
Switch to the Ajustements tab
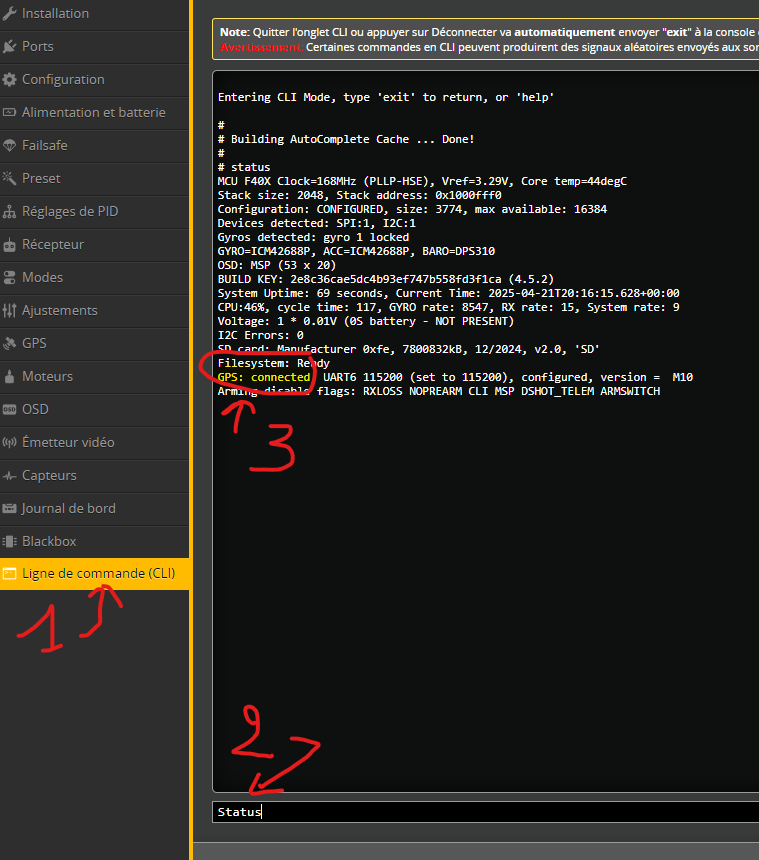point(59,310)
